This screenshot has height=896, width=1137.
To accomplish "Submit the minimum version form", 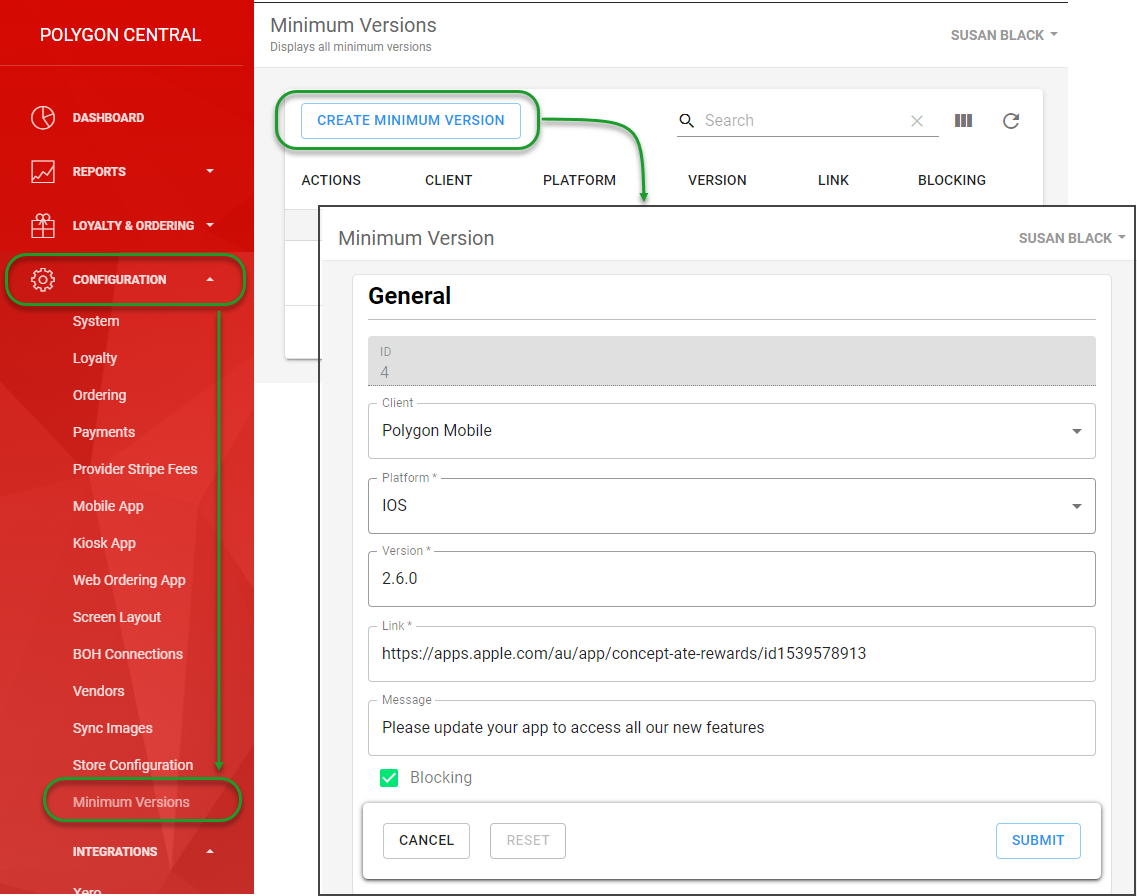I will tap(1038, 840).
